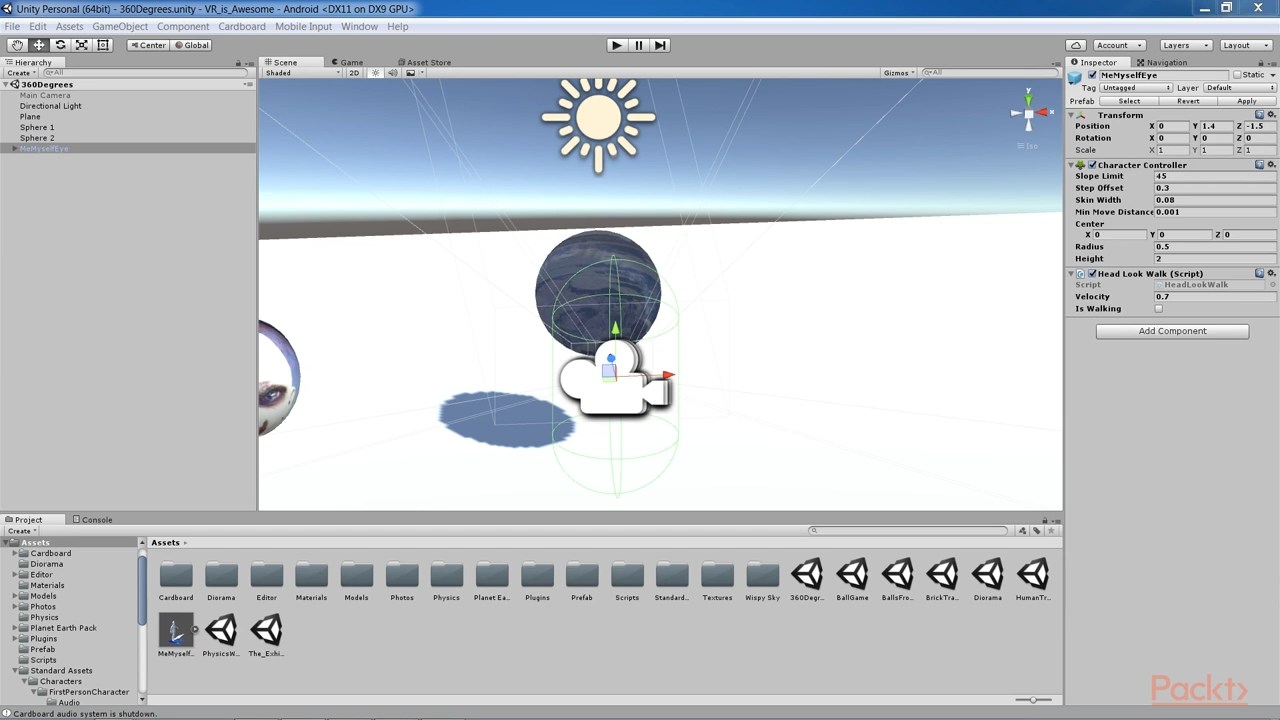Open Hierarchy Create dropdown

coord(20,73)
